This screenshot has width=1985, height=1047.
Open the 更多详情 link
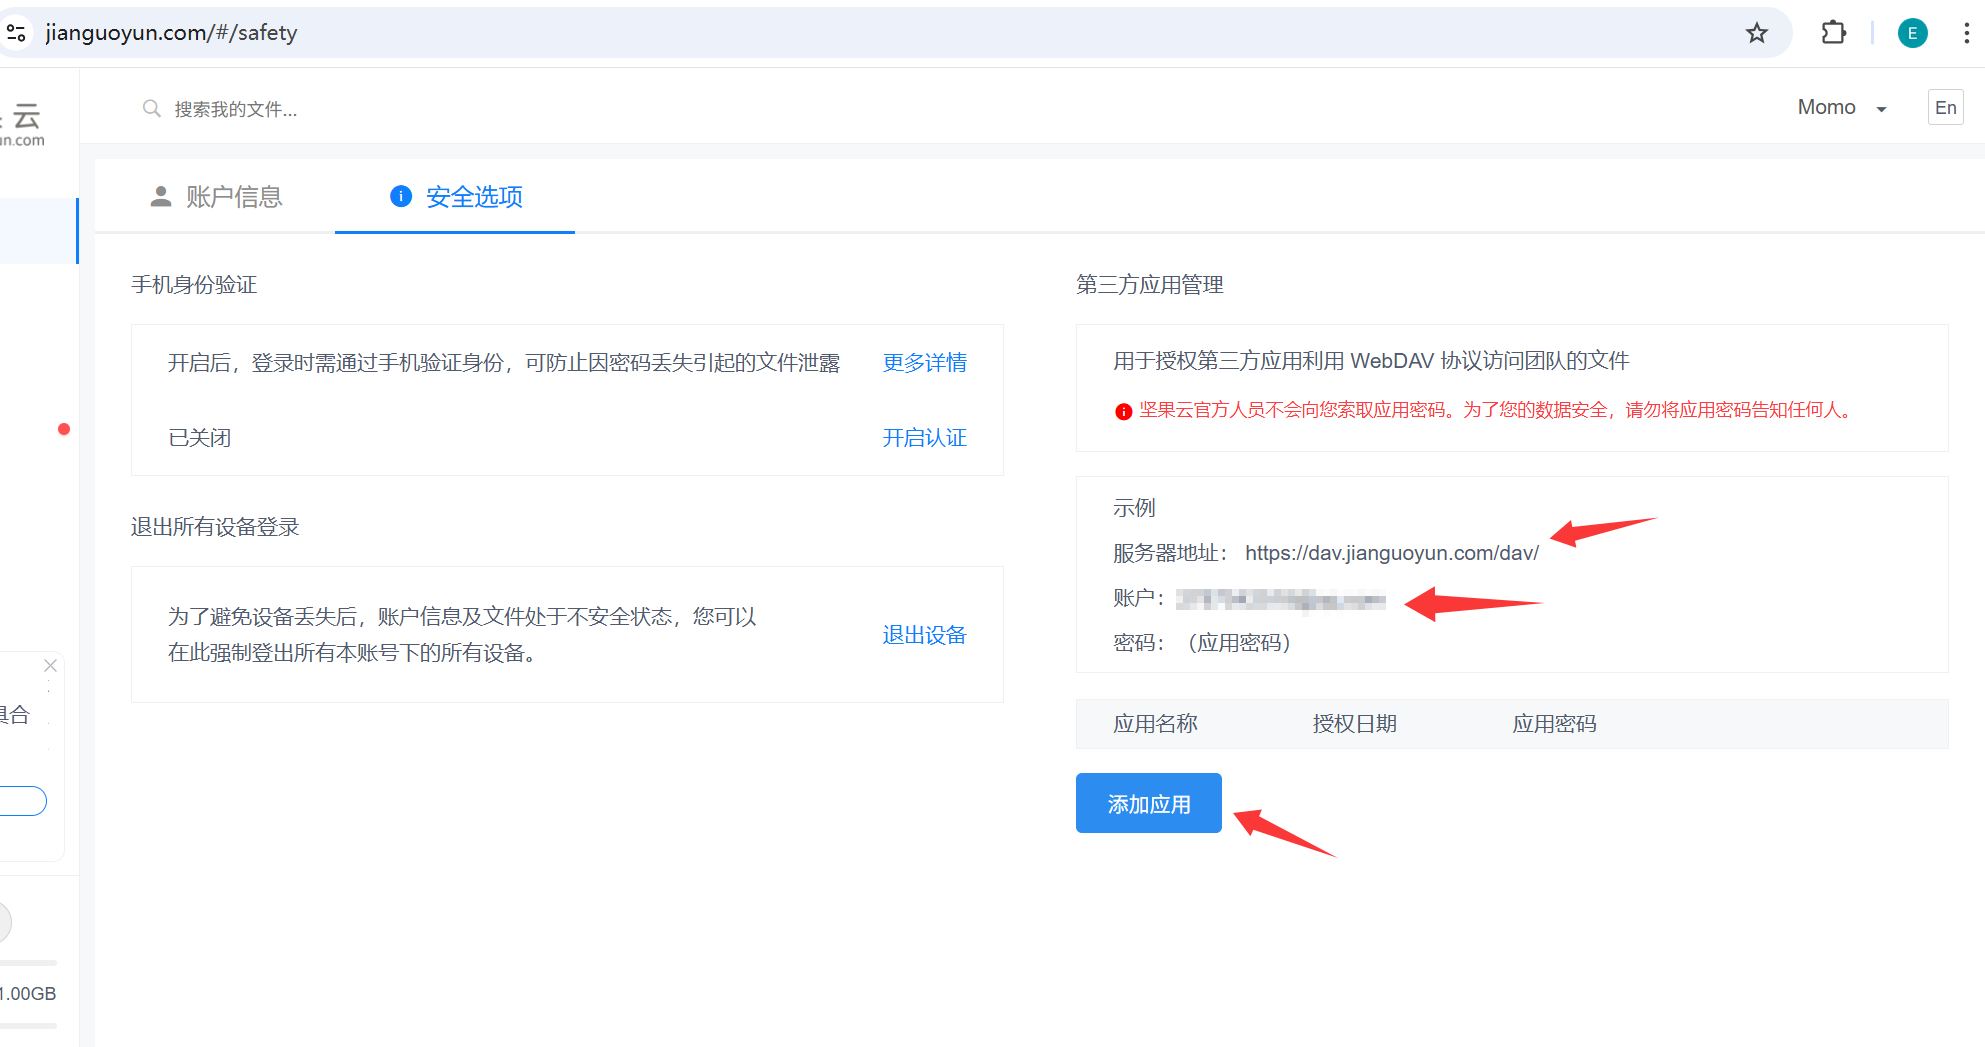[924, 362]
